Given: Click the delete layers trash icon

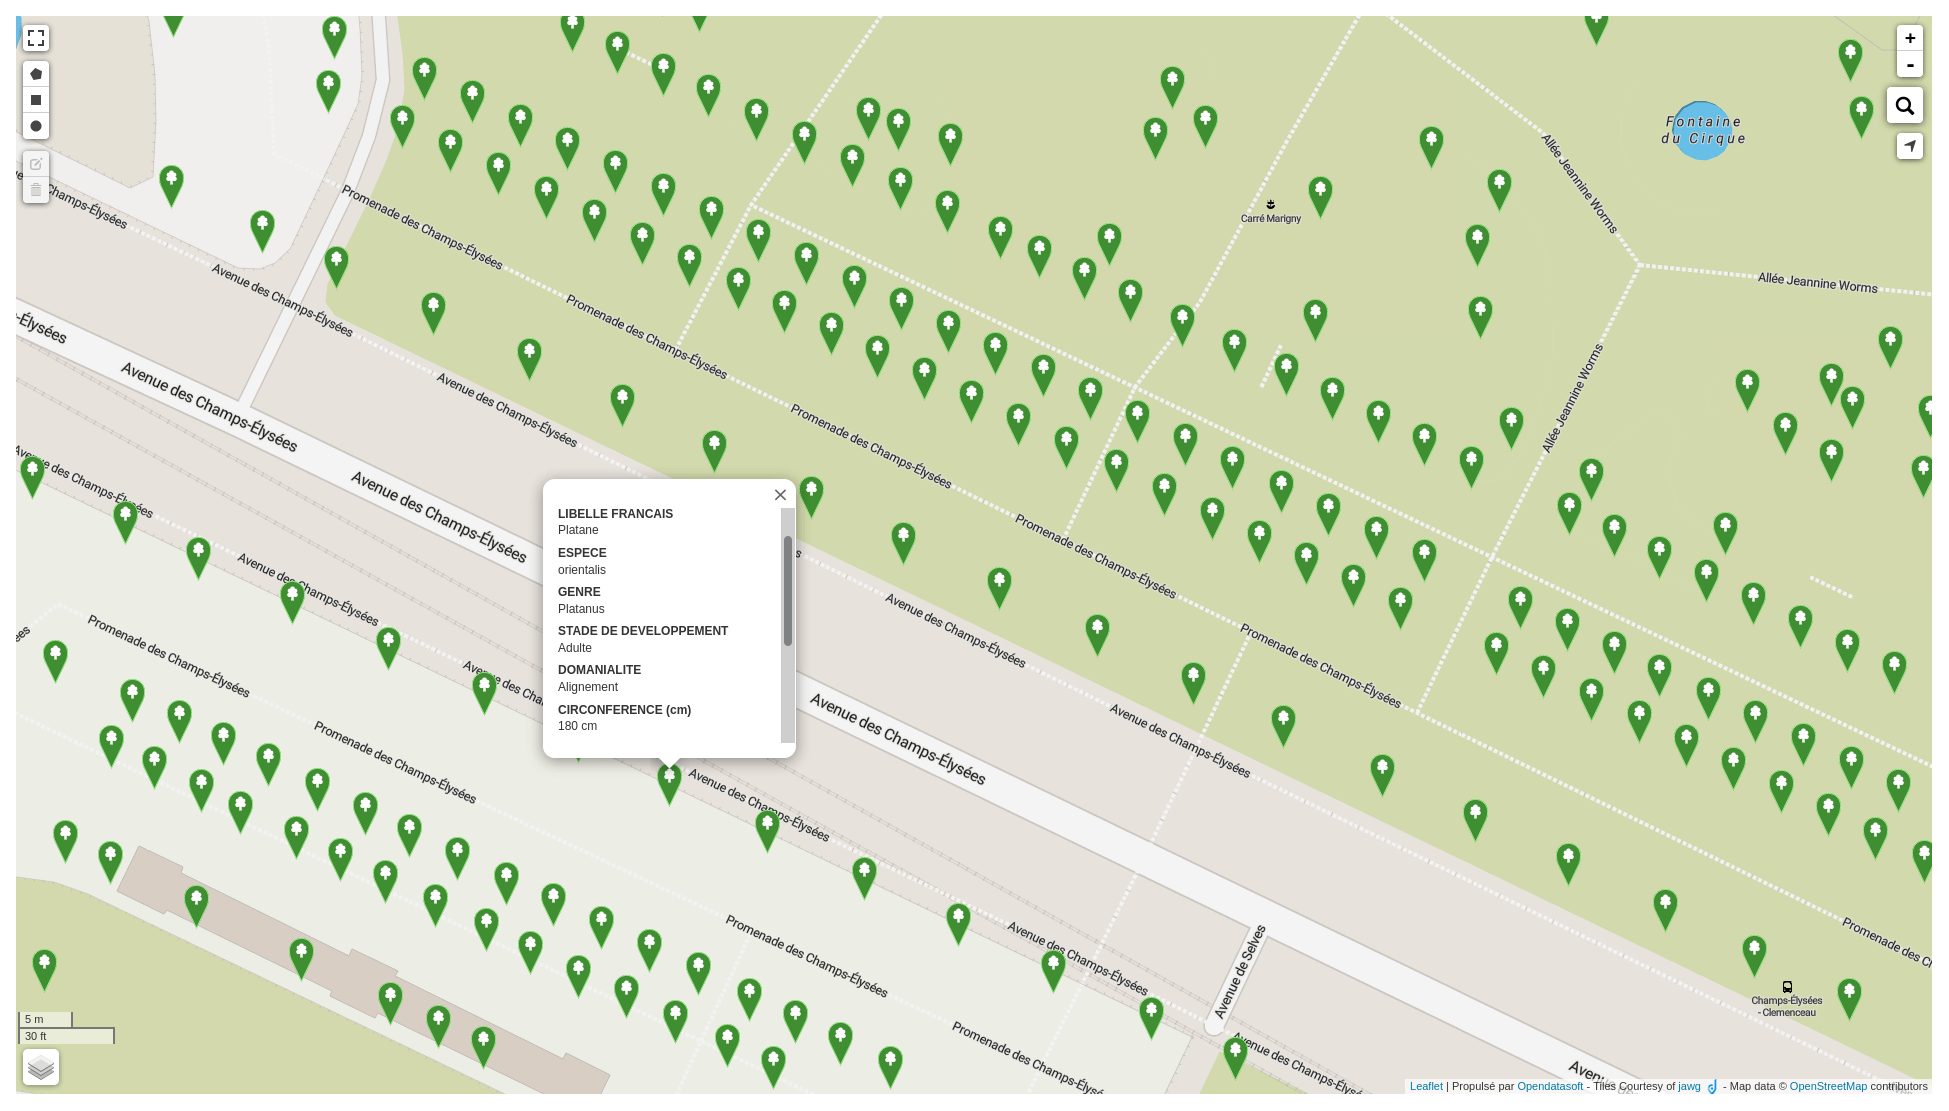Looking at the screenshot, I should click(36, 190).
